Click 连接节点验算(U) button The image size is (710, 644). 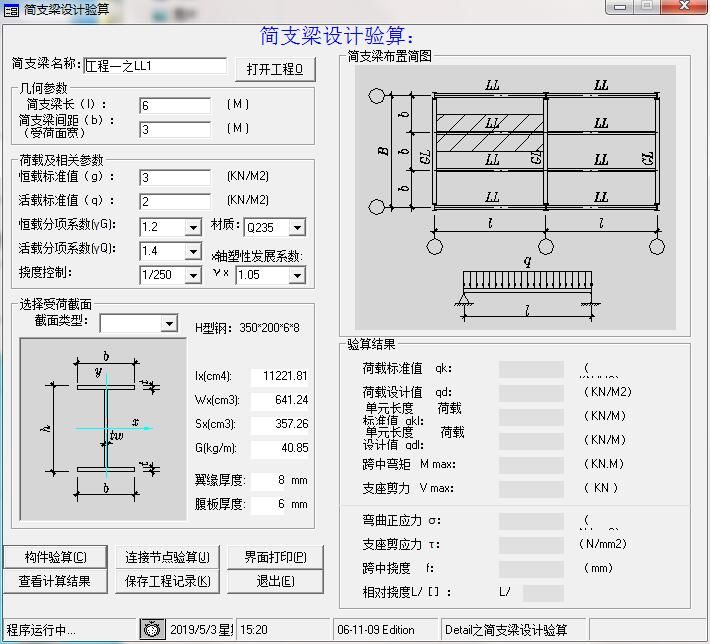pos(167,557)
